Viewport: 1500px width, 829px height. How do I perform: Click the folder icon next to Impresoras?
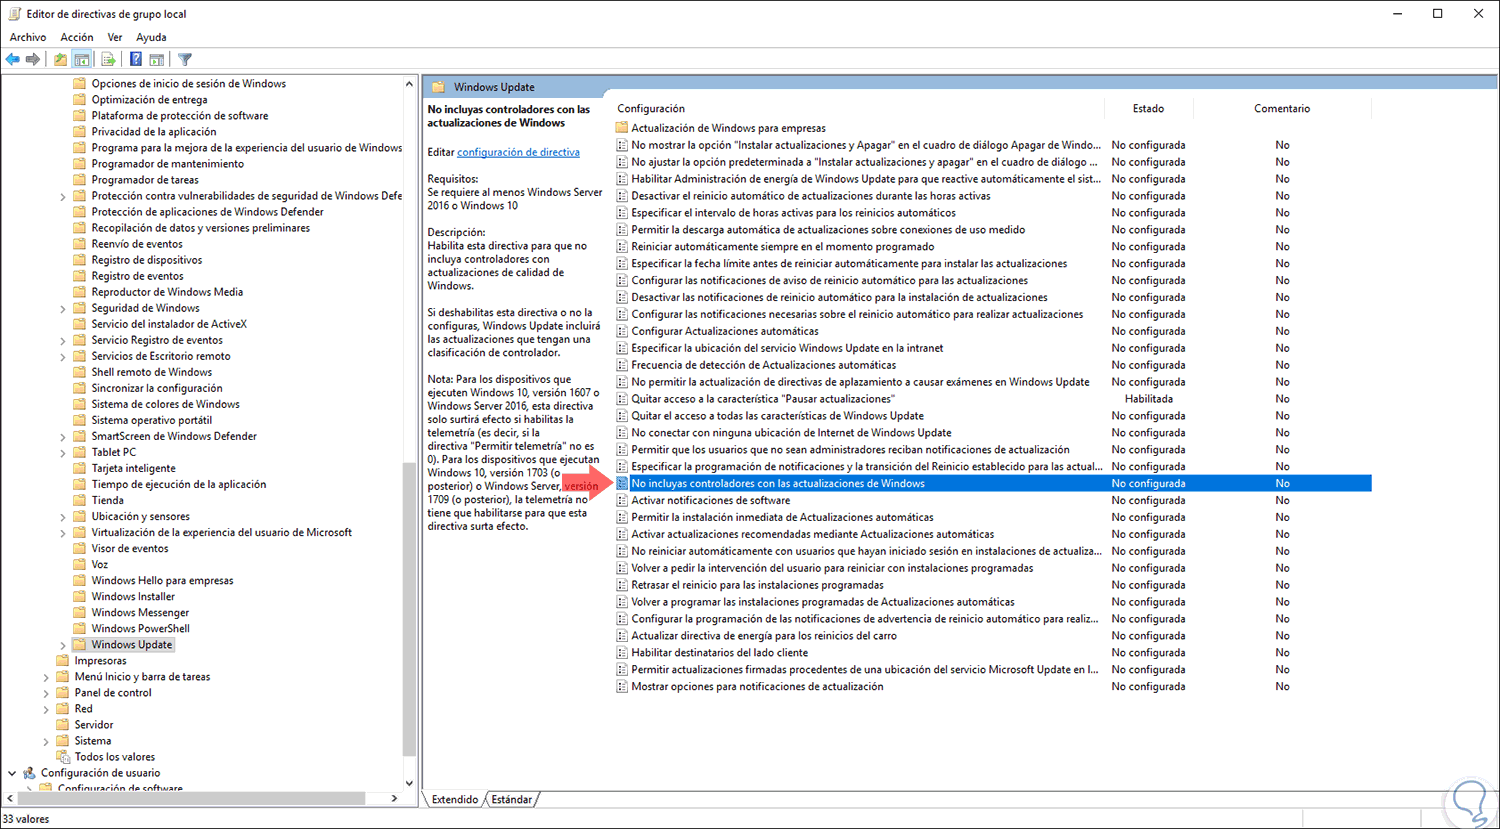pos(63,661)
